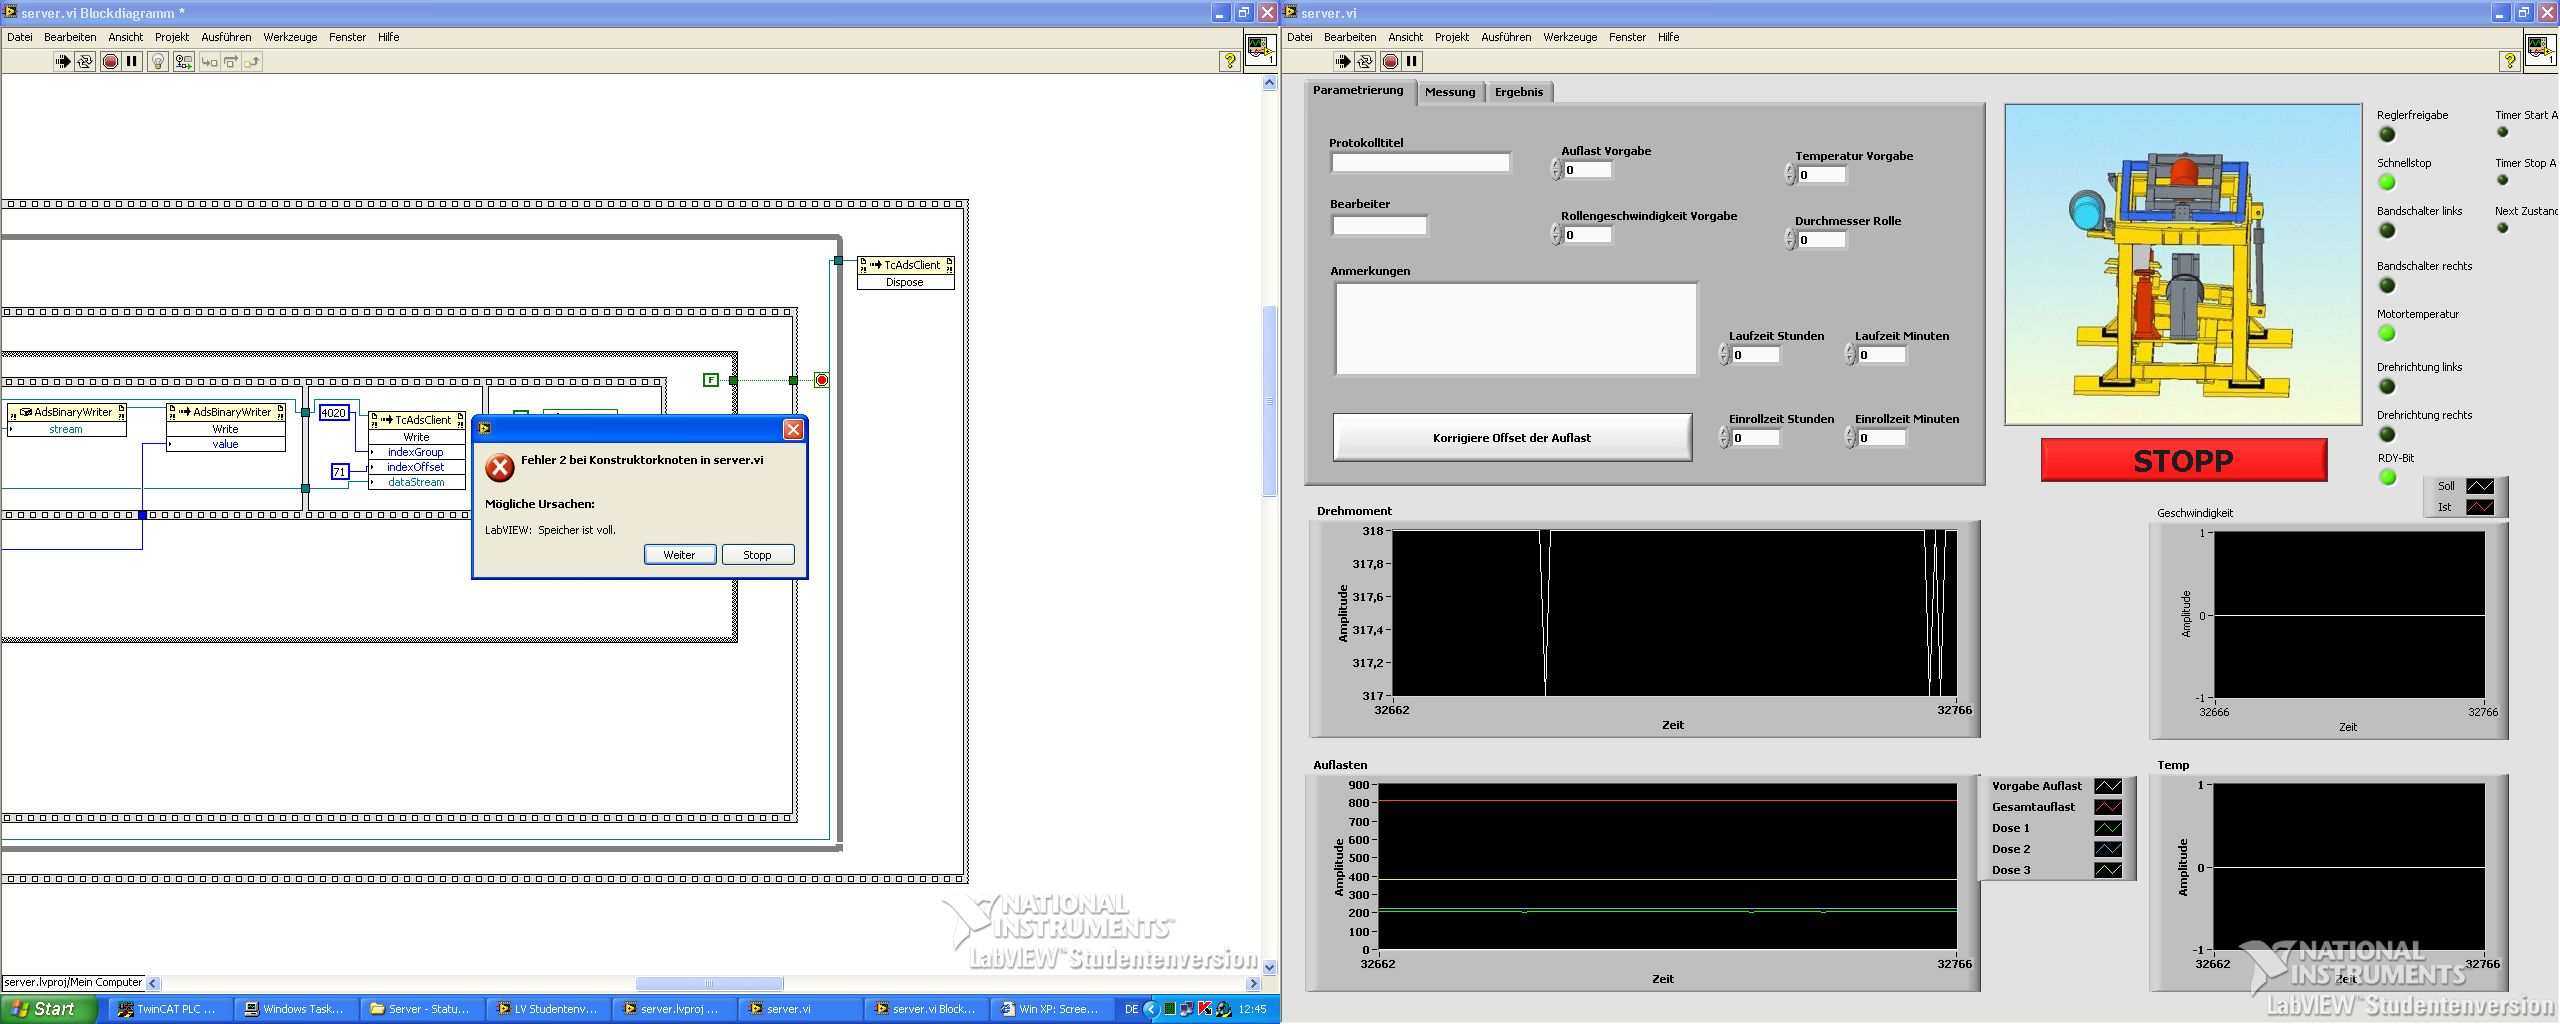The width and height of the screenshot is (2560, 1024).
Task: Click Stopp in the error dialog
Action: [757, 555]
